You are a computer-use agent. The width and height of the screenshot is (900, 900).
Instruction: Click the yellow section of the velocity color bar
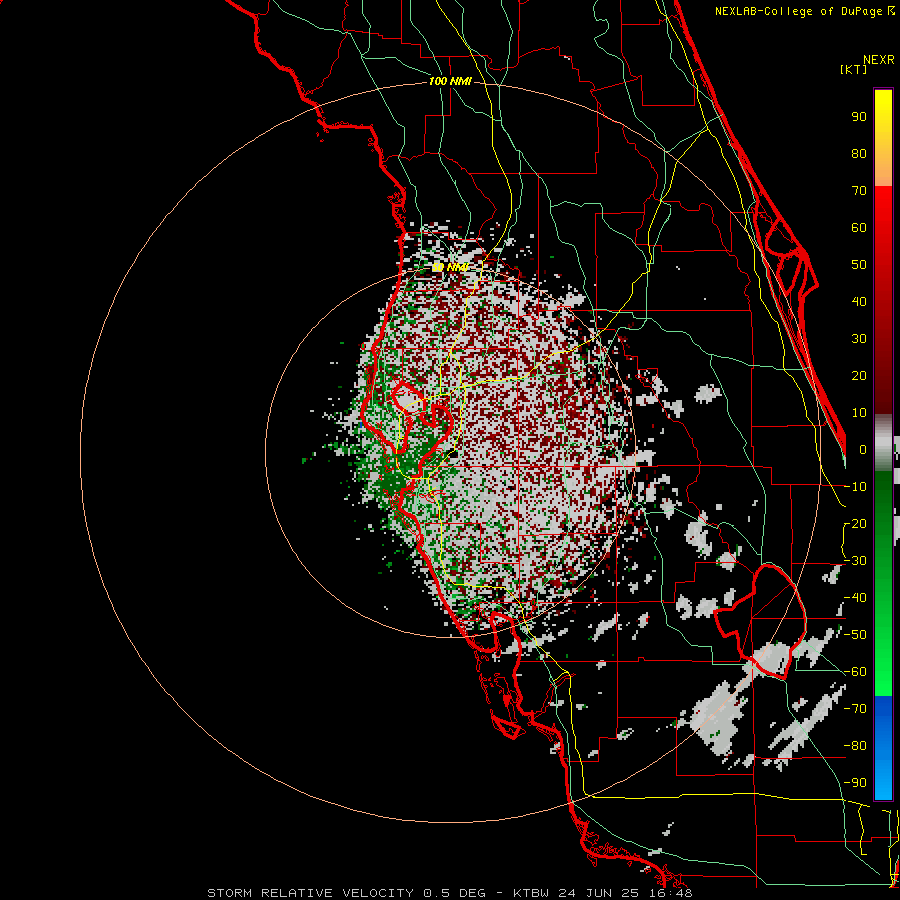883,137
